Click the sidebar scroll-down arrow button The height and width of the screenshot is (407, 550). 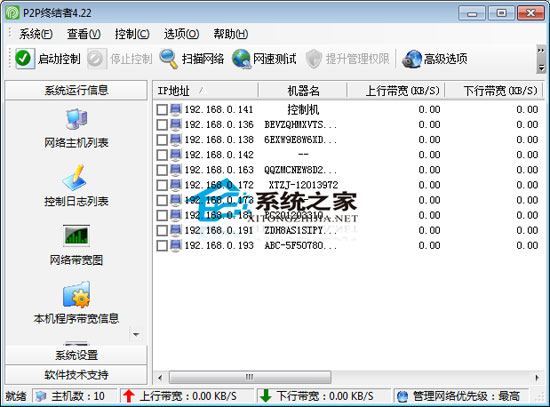[x=136, y=334]
